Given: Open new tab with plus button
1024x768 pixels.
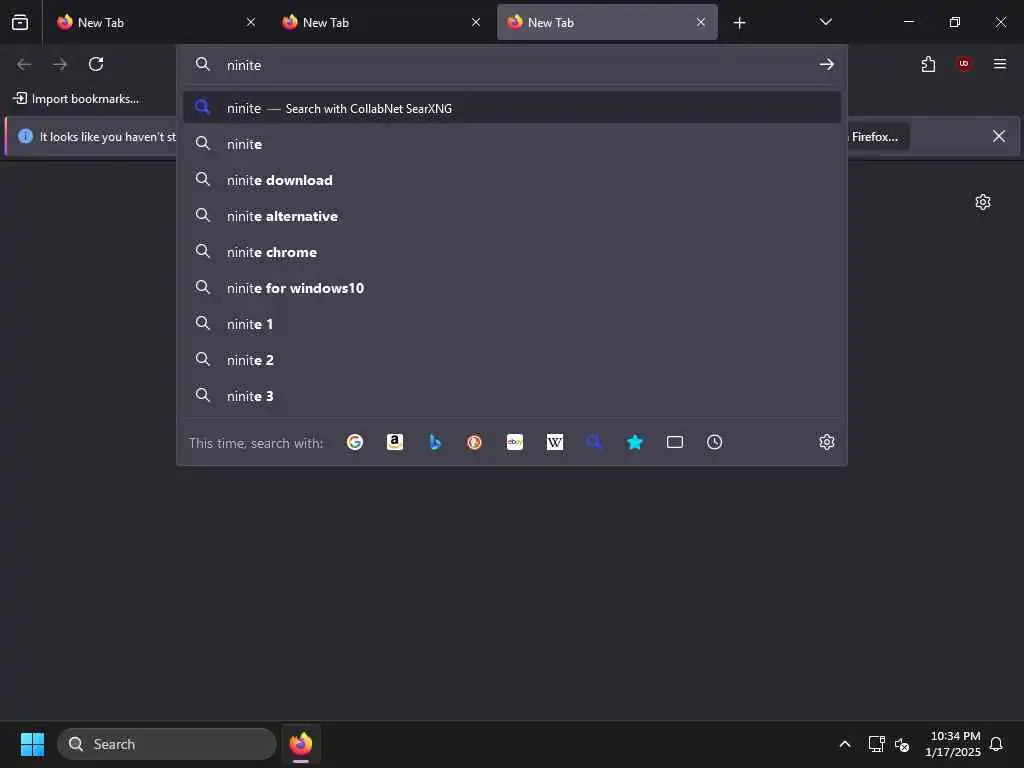Looking at the screenshot, I should [739, 23].
